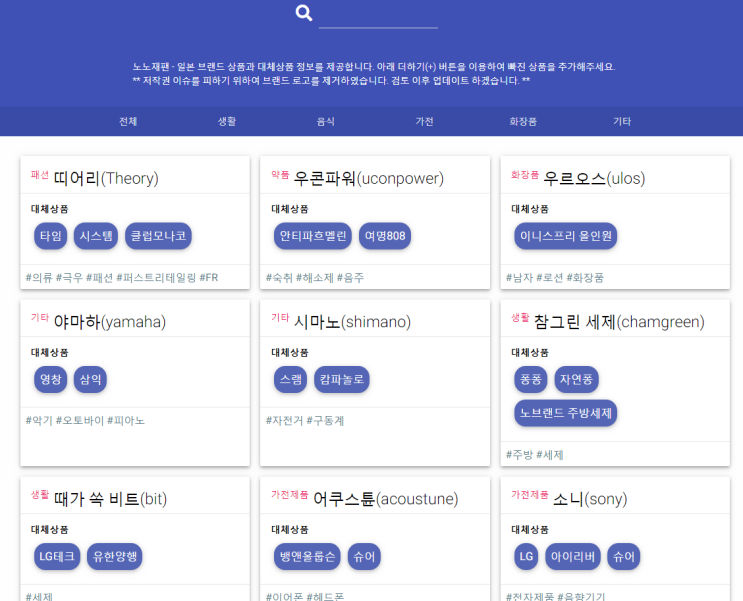Viewport: 743px width, 601px height.
Task: Select the 자연퐁 chip
Action: 576,379
